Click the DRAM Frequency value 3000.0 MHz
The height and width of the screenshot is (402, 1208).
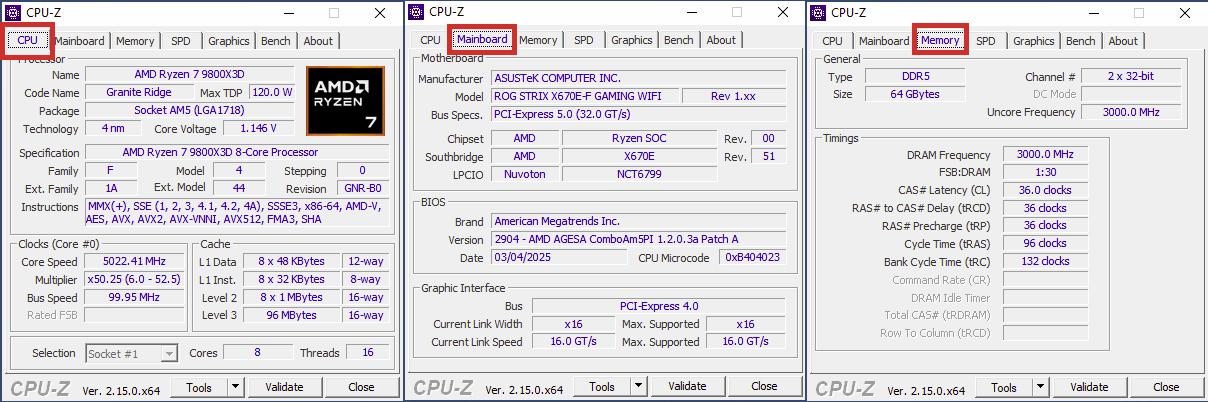1045,155
